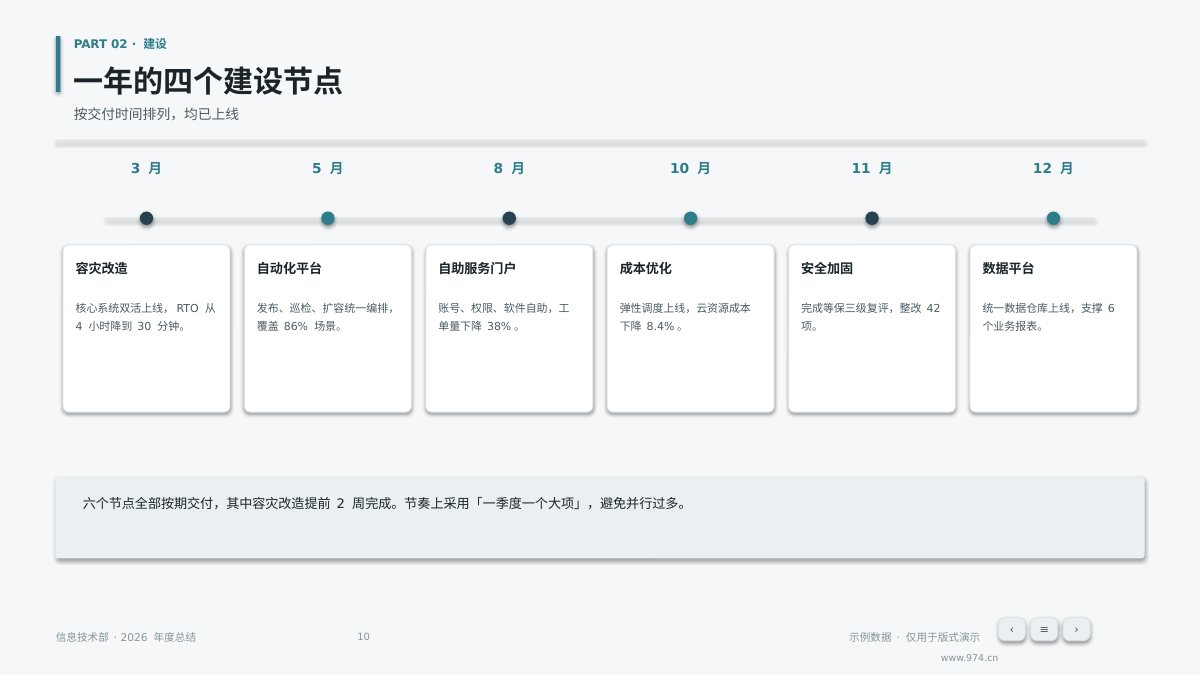Click the 12 月 month label

pyautogui.click(x=1053, y=168)
